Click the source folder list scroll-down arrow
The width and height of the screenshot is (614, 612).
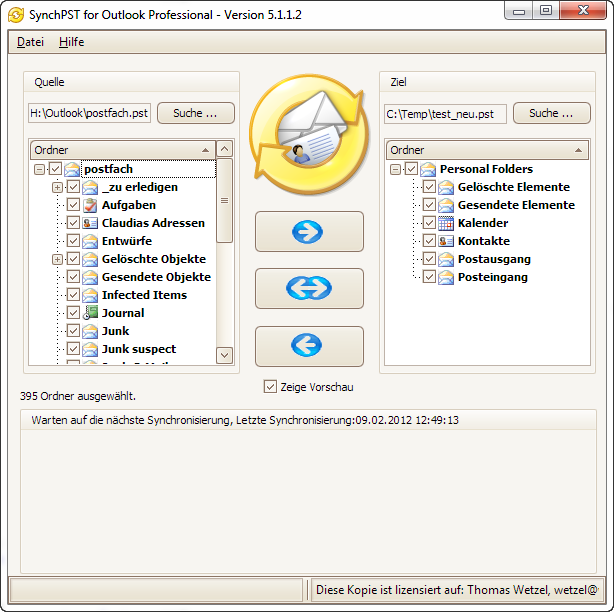[x=224, y=355]
